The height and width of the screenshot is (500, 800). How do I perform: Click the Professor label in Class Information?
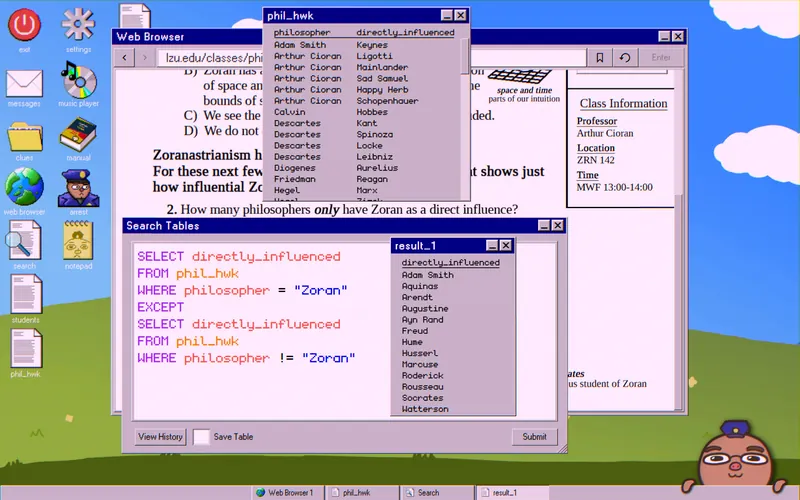(x=596, y=121)
